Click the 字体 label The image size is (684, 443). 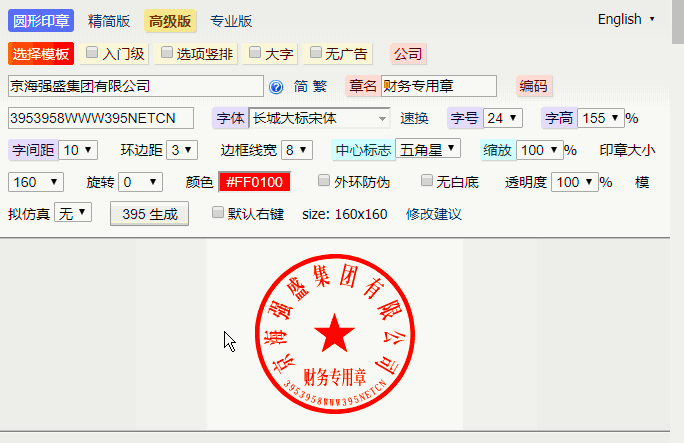tap(230, 118)
